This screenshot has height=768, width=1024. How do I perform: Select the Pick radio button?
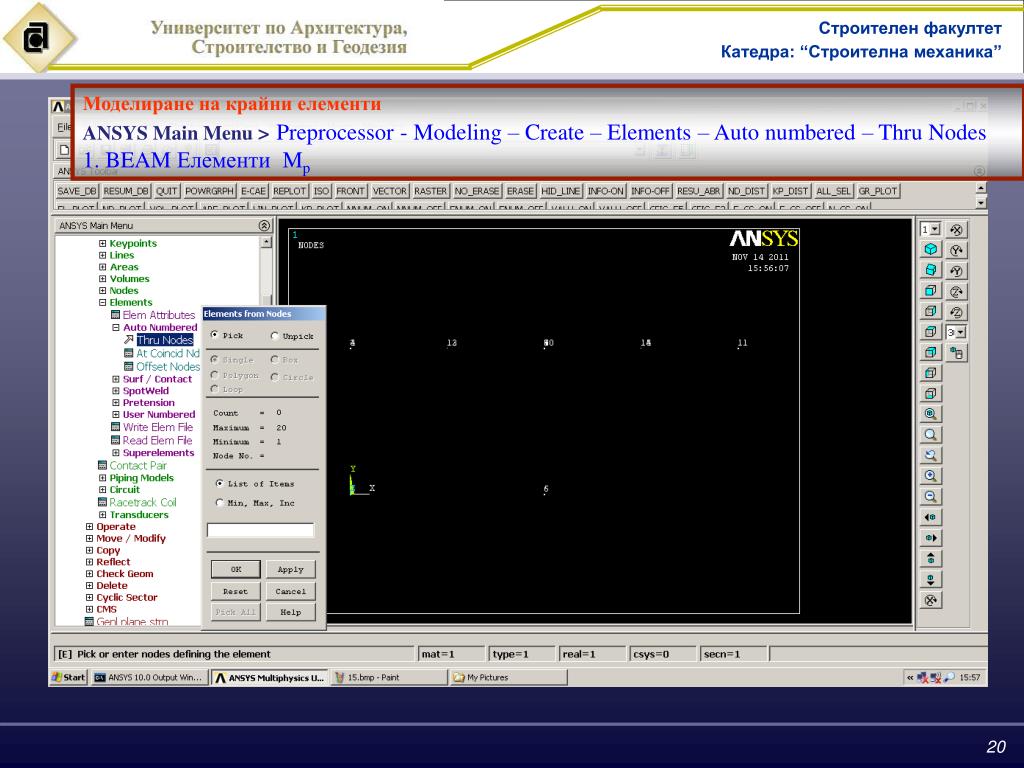214,335
